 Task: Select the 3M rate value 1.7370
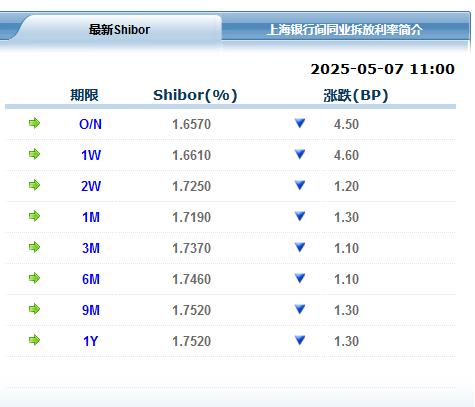(x=192, y=248)
